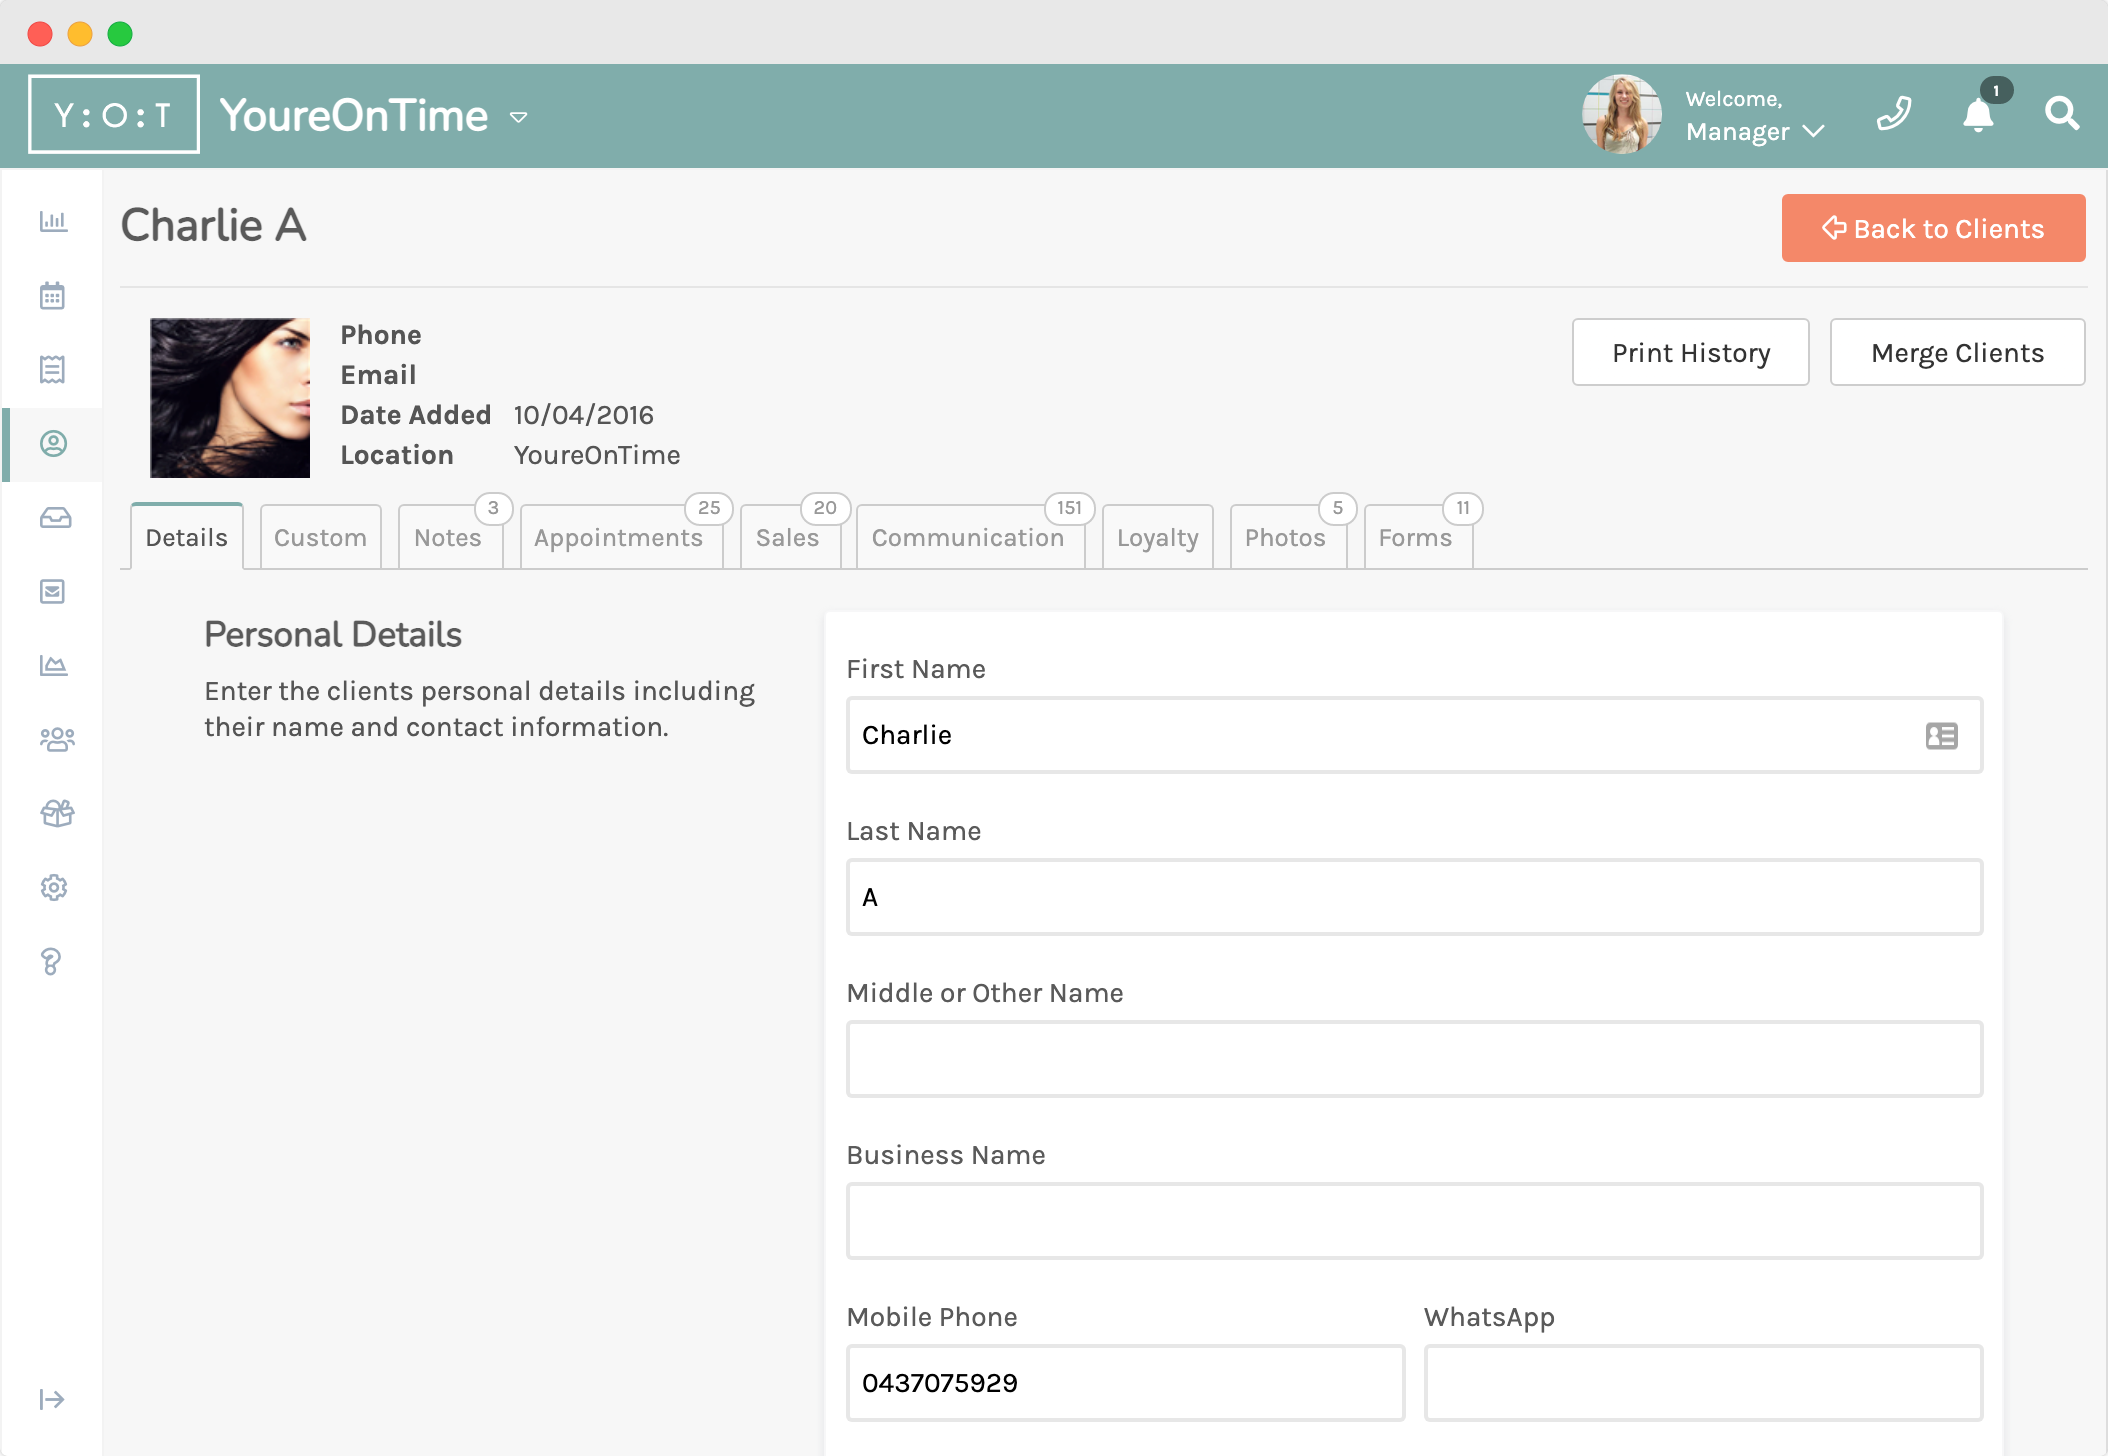This screenshot has width=2108, height=1456.
Task: Select the clients person icon in sidebar
Action: (x=53, y=443)
